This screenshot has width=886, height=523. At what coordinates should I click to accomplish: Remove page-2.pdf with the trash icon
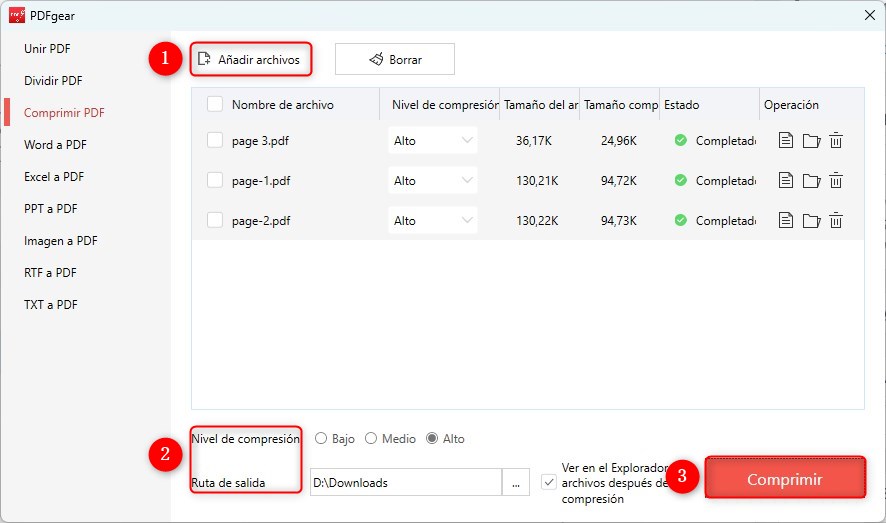(836, 221)
